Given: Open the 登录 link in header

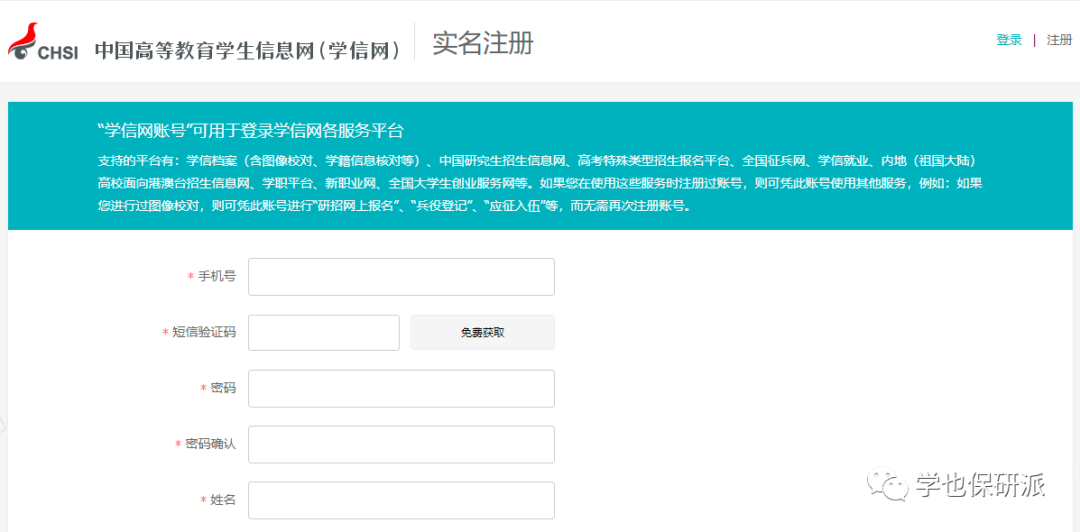Looking at the screenshot, I should [x=1008, y=40].
